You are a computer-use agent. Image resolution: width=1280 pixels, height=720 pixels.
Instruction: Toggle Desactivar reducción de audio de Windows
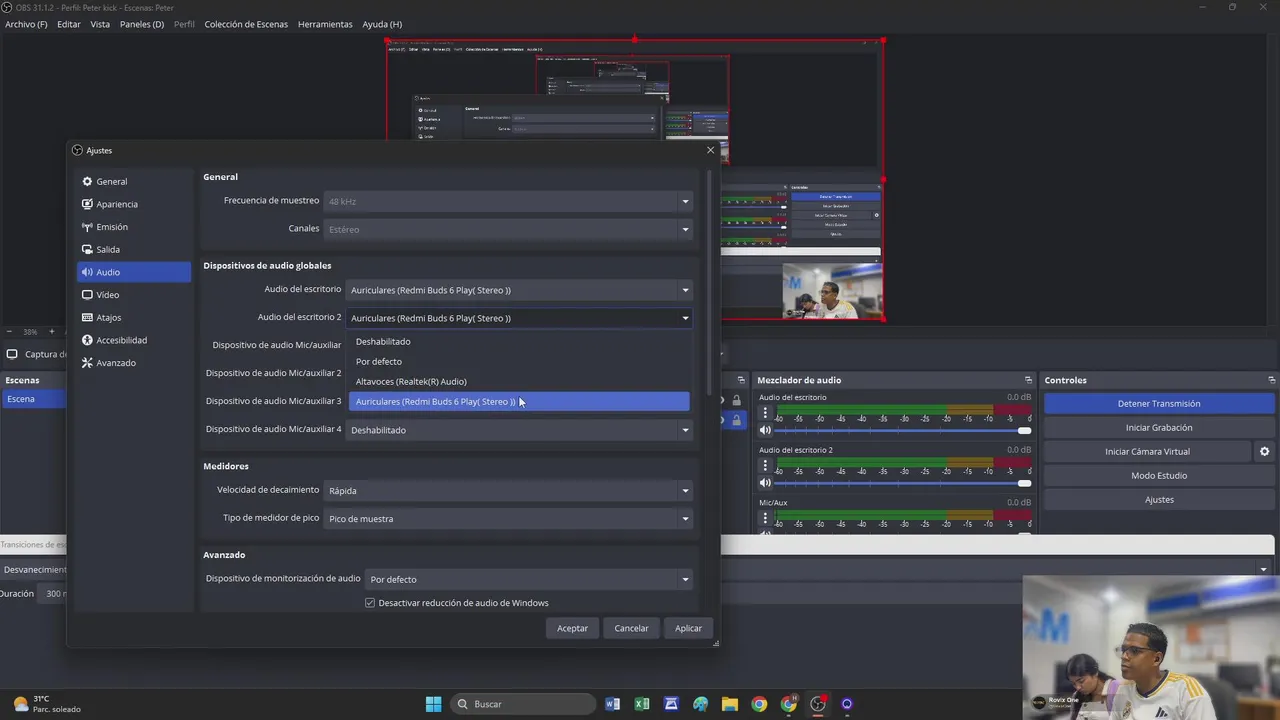pos(370,603)
